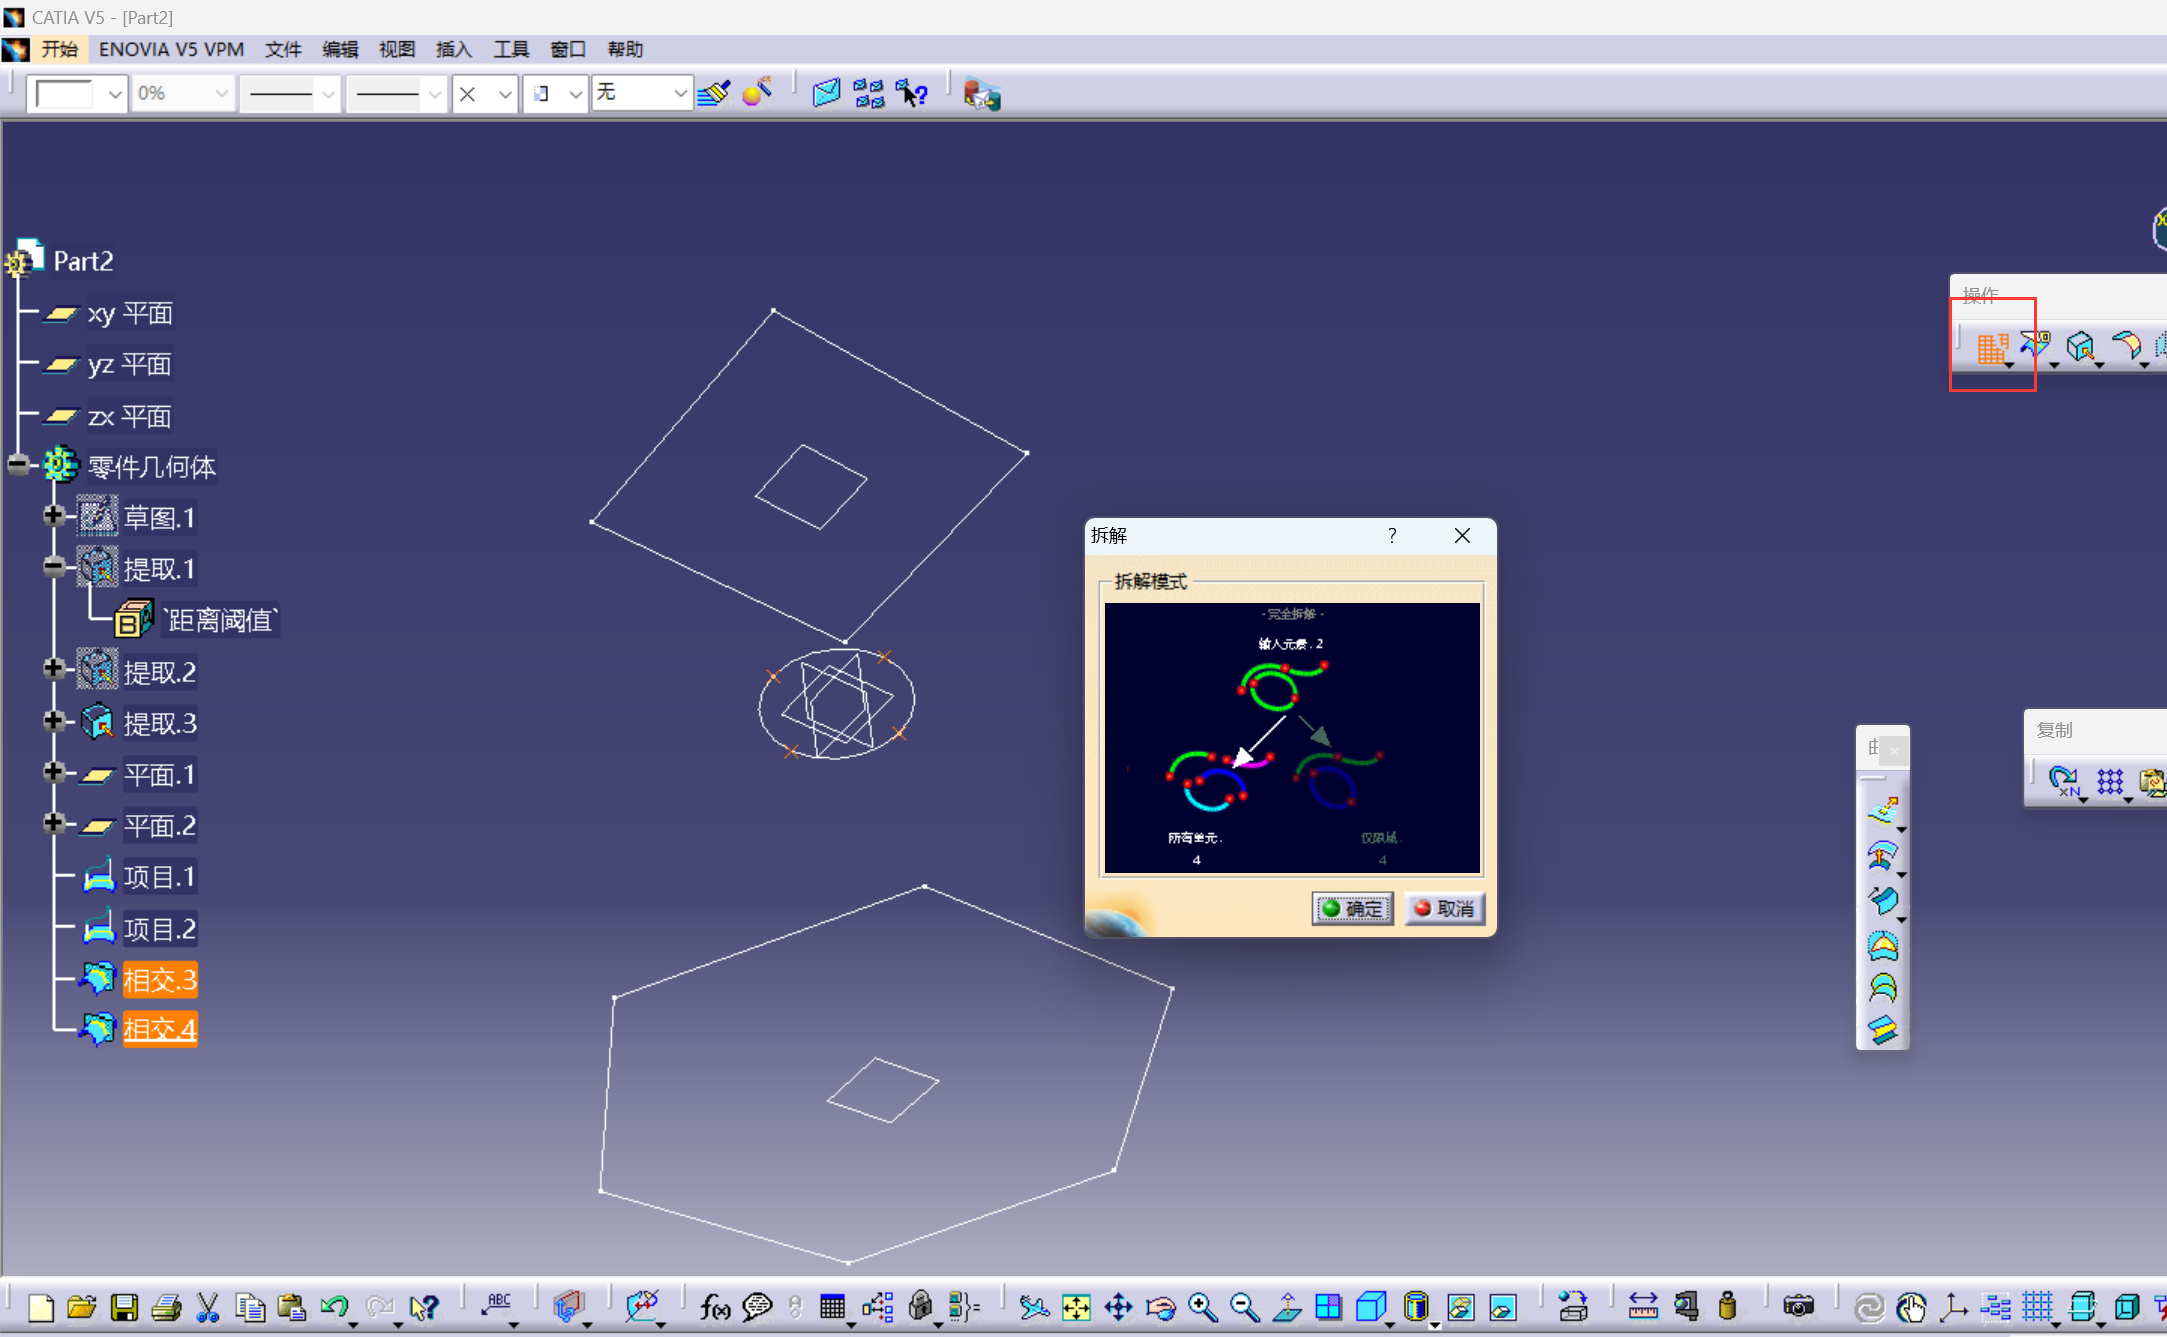Open the transparency 0% dropdown

coord(221,93)
